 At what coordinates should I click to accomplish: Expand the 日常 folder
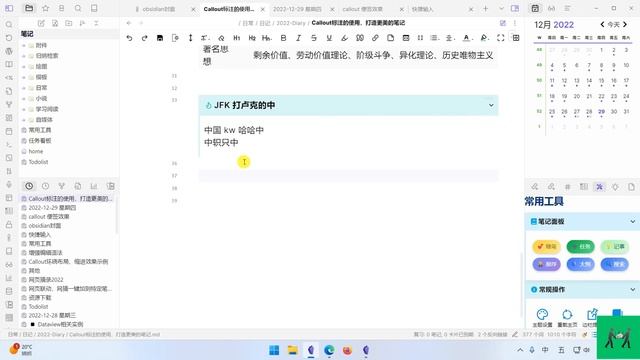point(24,88)
